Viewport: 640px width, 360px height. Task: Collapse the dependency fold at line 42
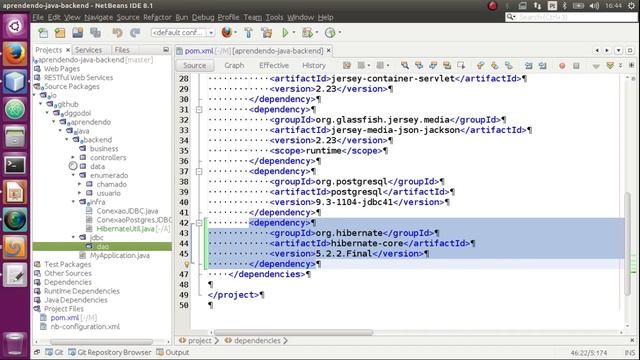199,223
